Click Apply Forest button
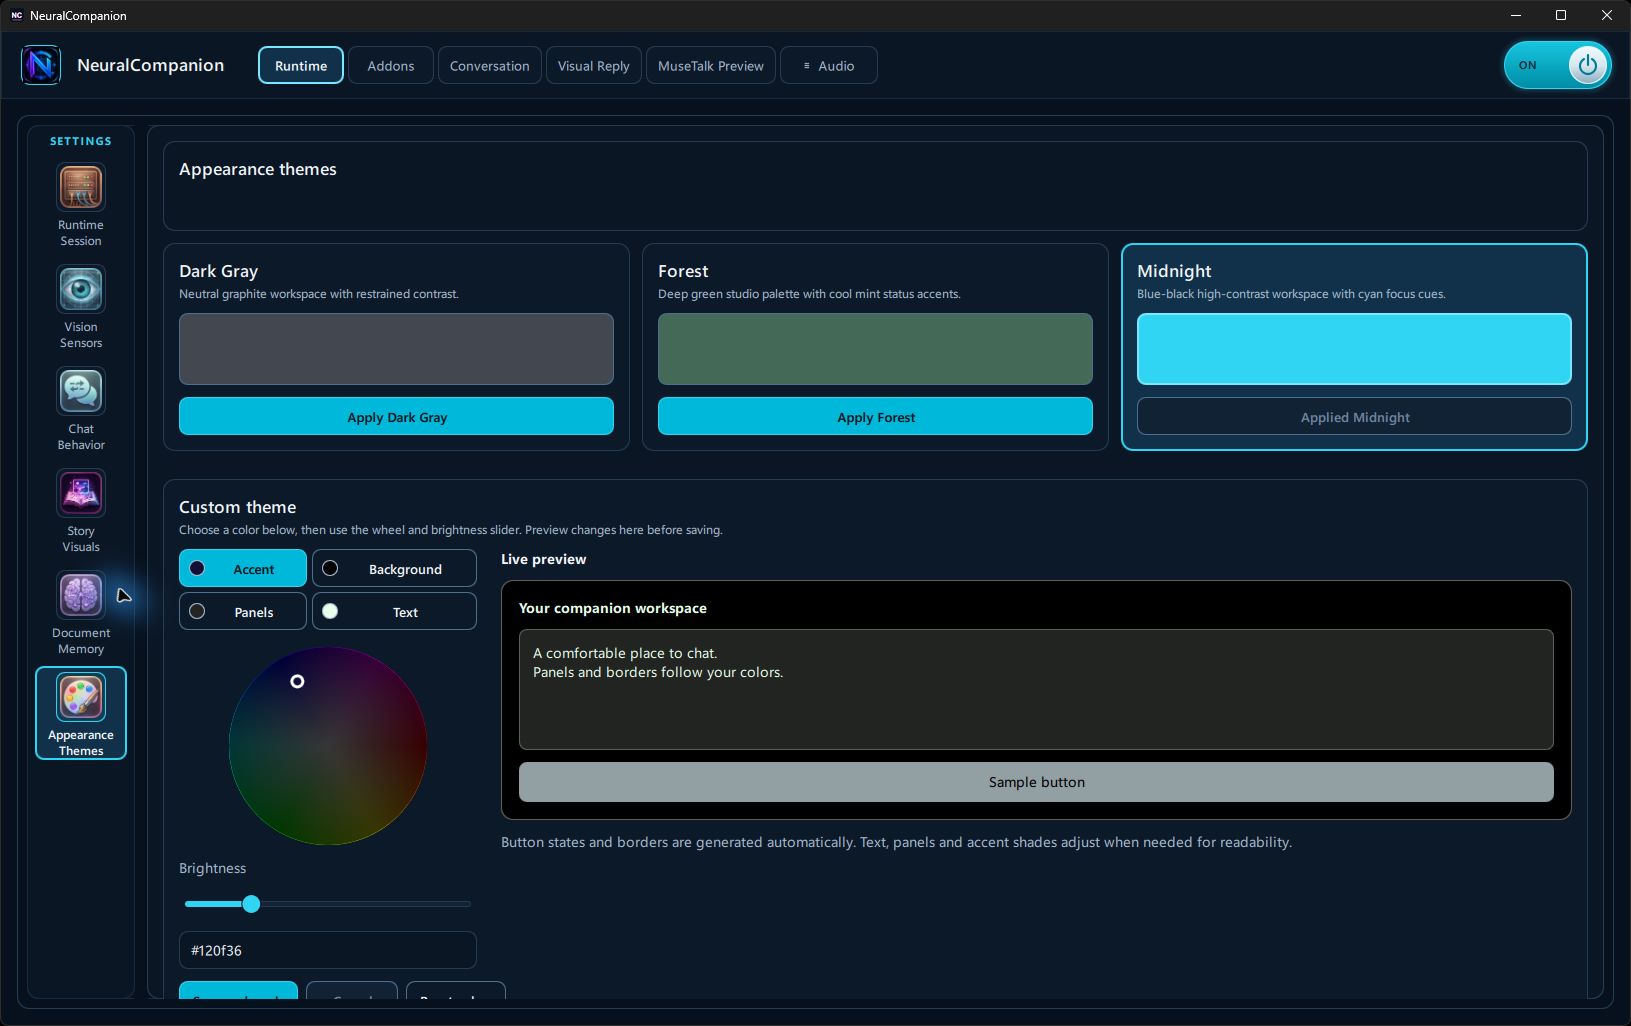The width and height of the screenshot is (1631, 1026). click(x=875, y=416)
